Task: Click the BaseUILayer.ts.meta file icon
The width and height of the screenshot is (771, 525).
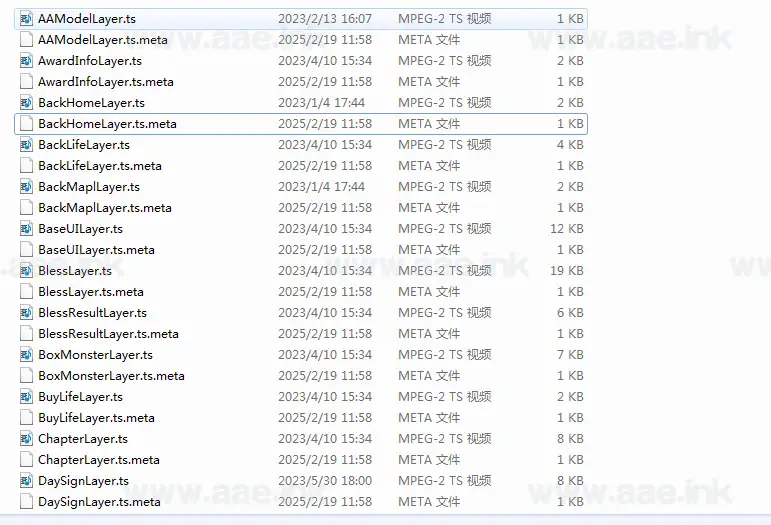Action: (26, 250)
